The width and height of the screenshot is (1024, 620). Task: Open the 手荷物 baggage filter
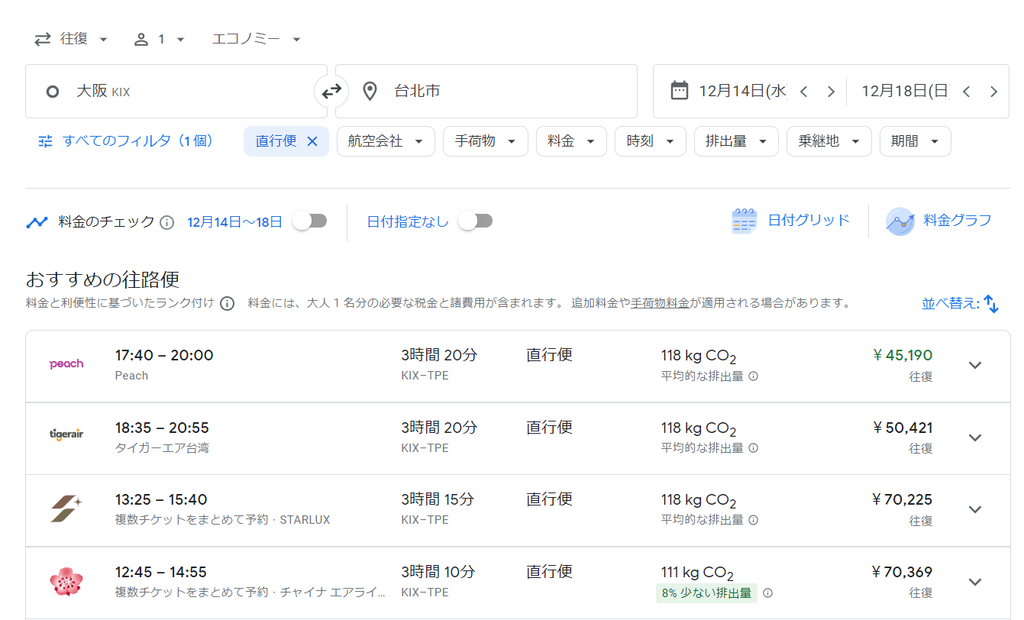(485, 141)
